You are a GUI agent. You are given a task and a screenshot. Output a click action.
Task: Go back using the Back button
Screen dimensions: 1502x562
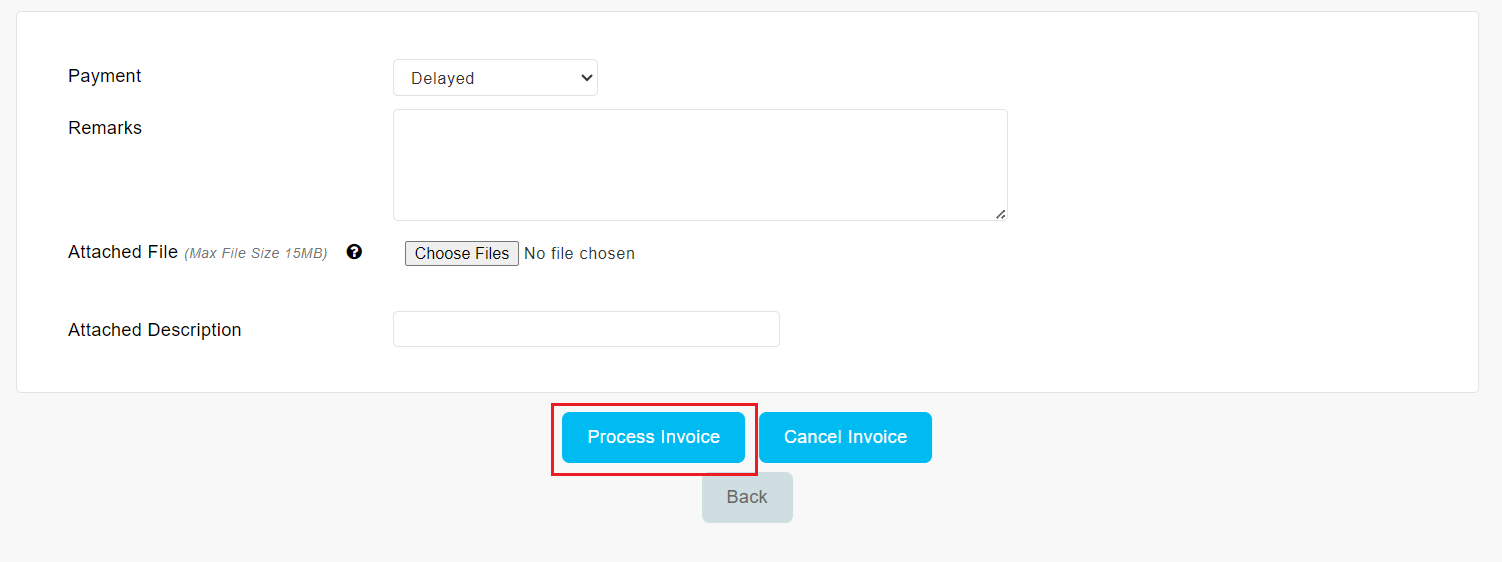pyautogui.click(x=747, y=497)
